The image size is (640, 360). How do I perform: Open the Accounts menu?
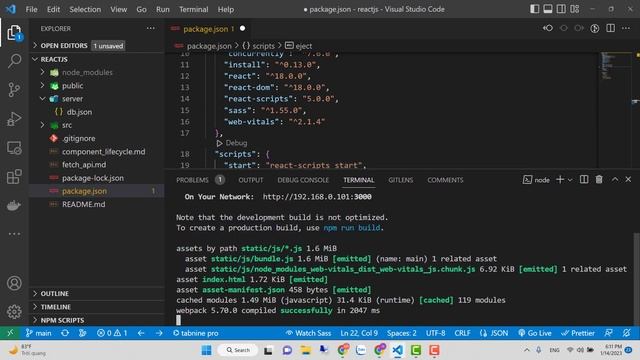pyautogui.click(x=14, y=283)
